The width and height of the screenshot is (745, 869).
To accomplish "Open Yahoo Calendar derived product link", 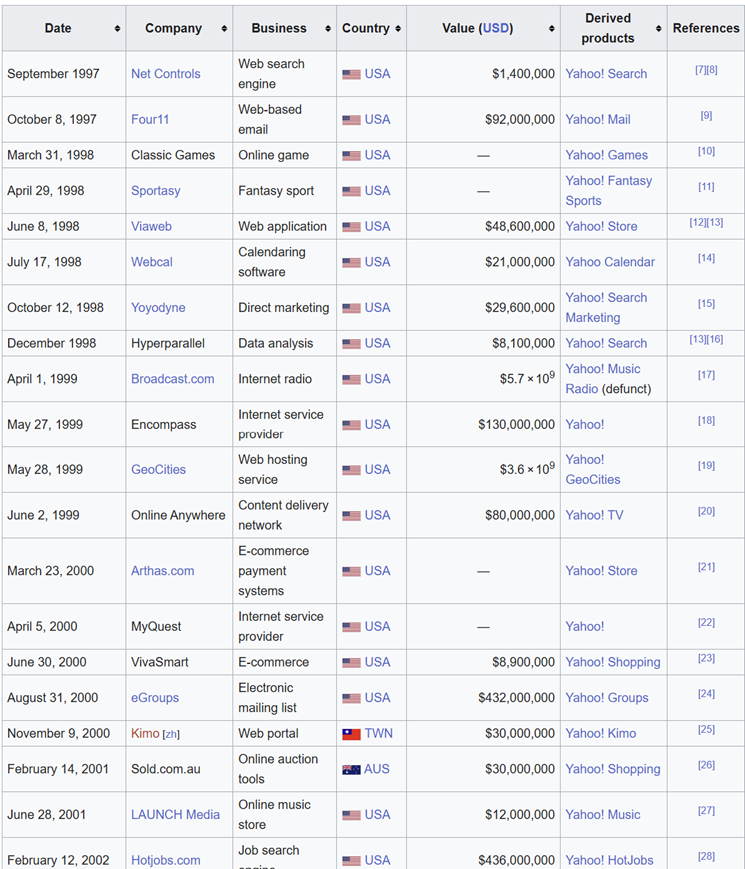I will 610,262.
